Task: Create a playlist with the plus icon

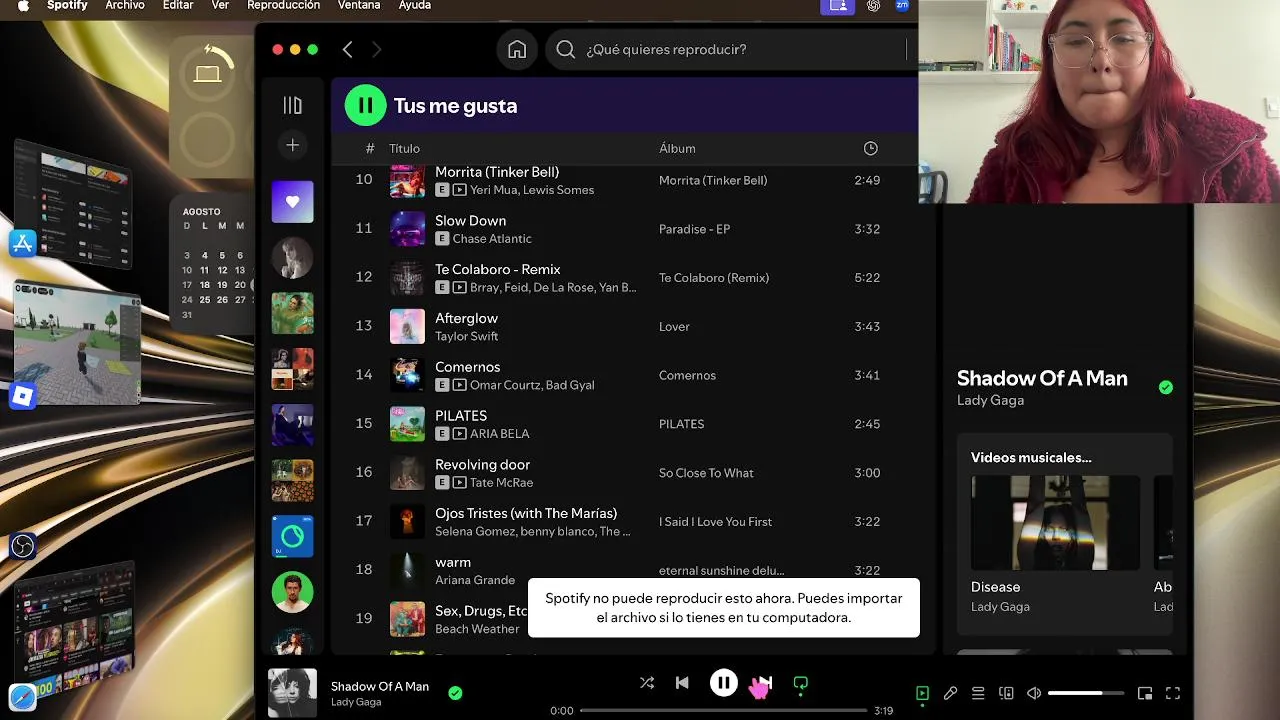Action: click(x=292, y=145)
